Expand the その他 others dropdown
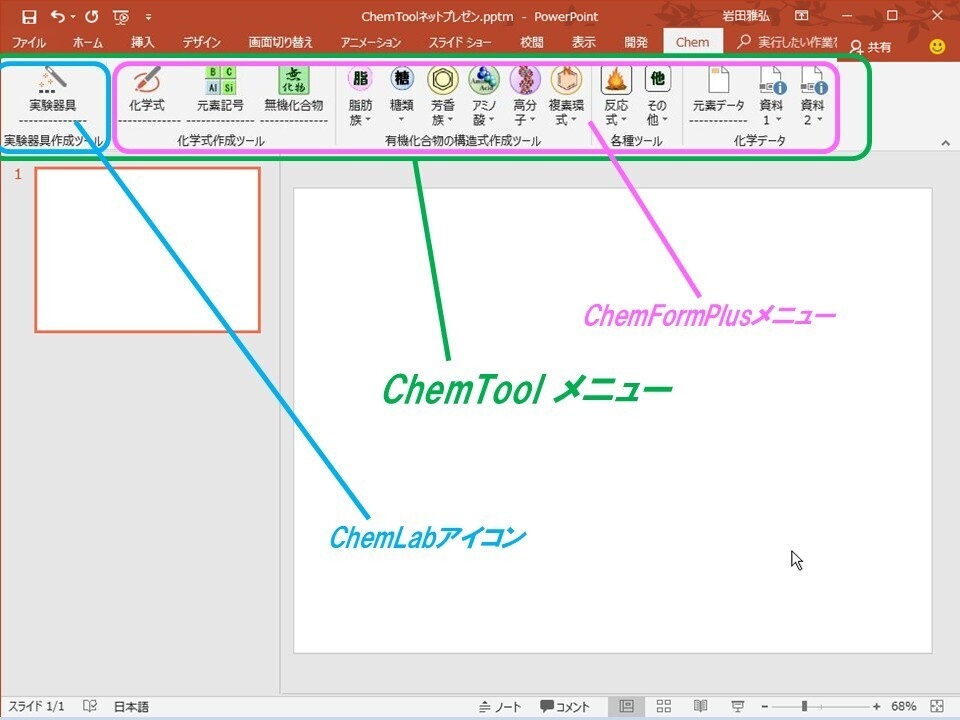This screenshot has height=720, width=960. click(657, 96)
